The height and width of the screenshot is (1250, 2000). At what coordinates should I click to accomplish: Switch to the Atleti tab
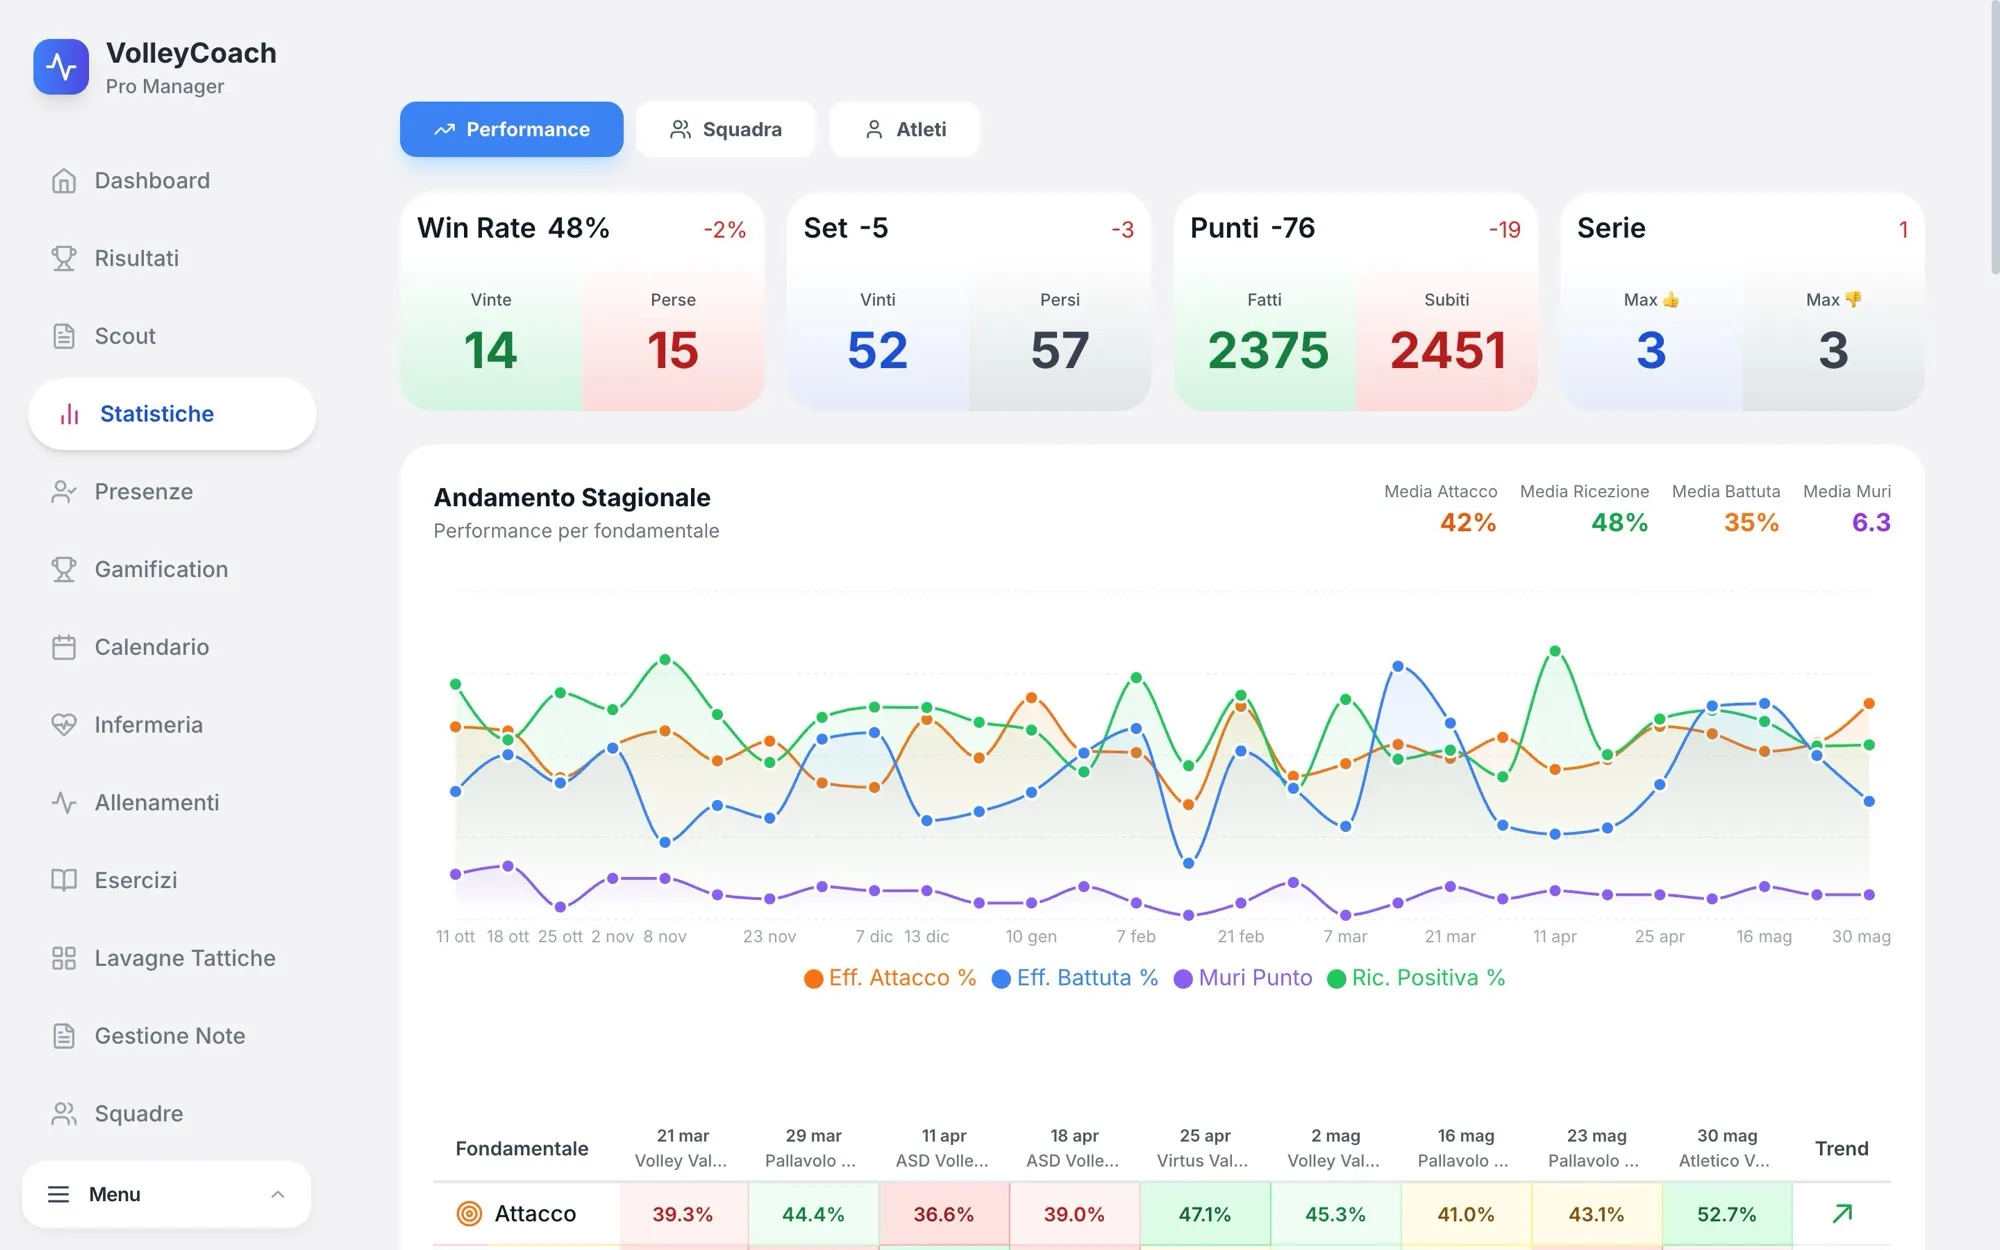point(904,129)
